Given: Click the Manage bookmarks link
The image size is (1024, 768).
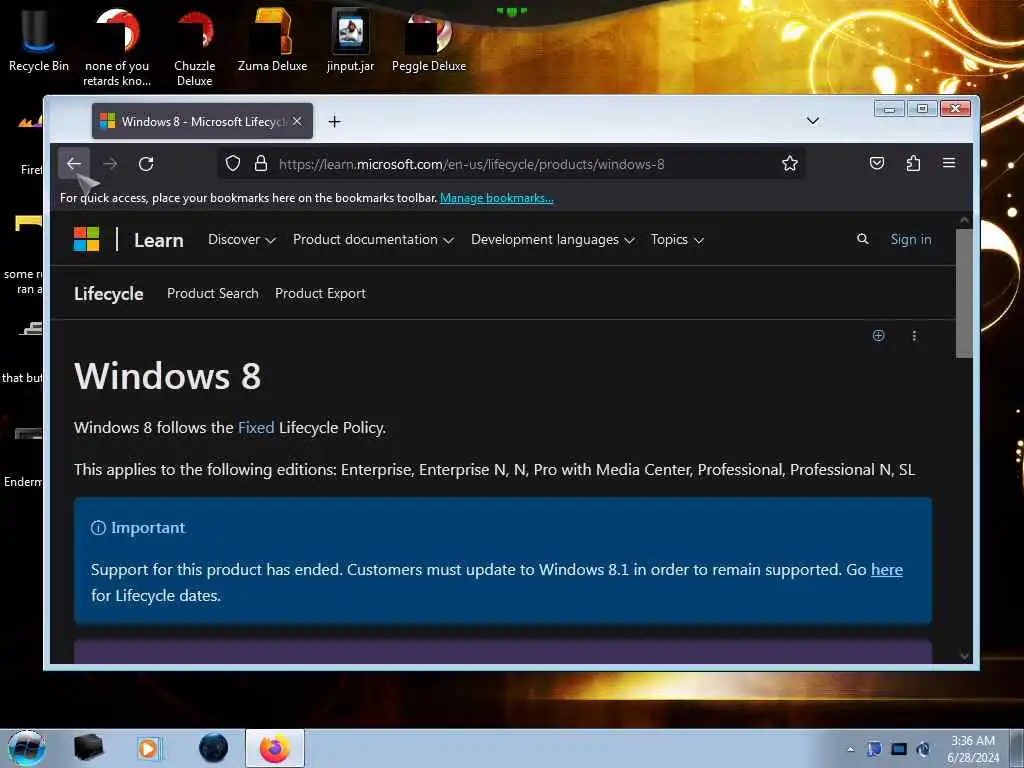Looking at the screenshot, I should click(496, 198).
